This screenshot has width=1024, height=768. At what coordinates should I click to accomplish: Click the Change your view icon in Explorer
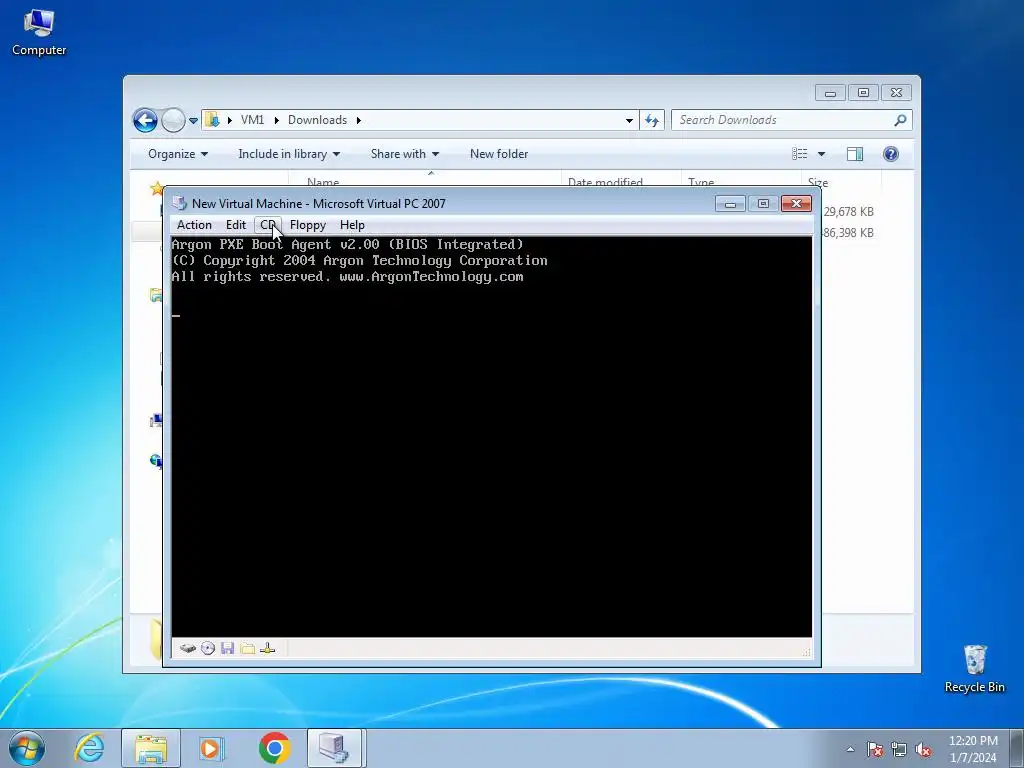pyautogui.click(x=799, y=154)
